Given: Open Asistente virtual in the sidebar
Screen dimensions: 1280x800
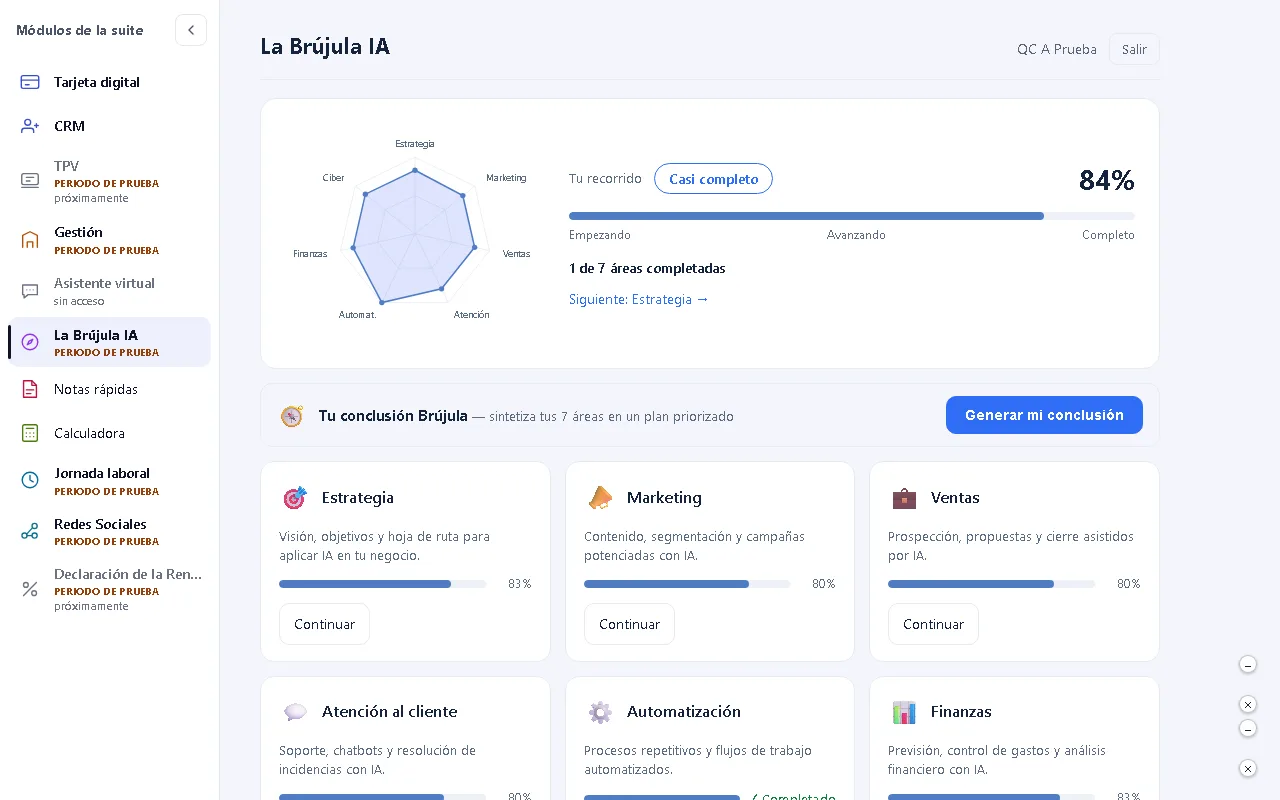Looking at the screenshot, I should click(110, 291).
